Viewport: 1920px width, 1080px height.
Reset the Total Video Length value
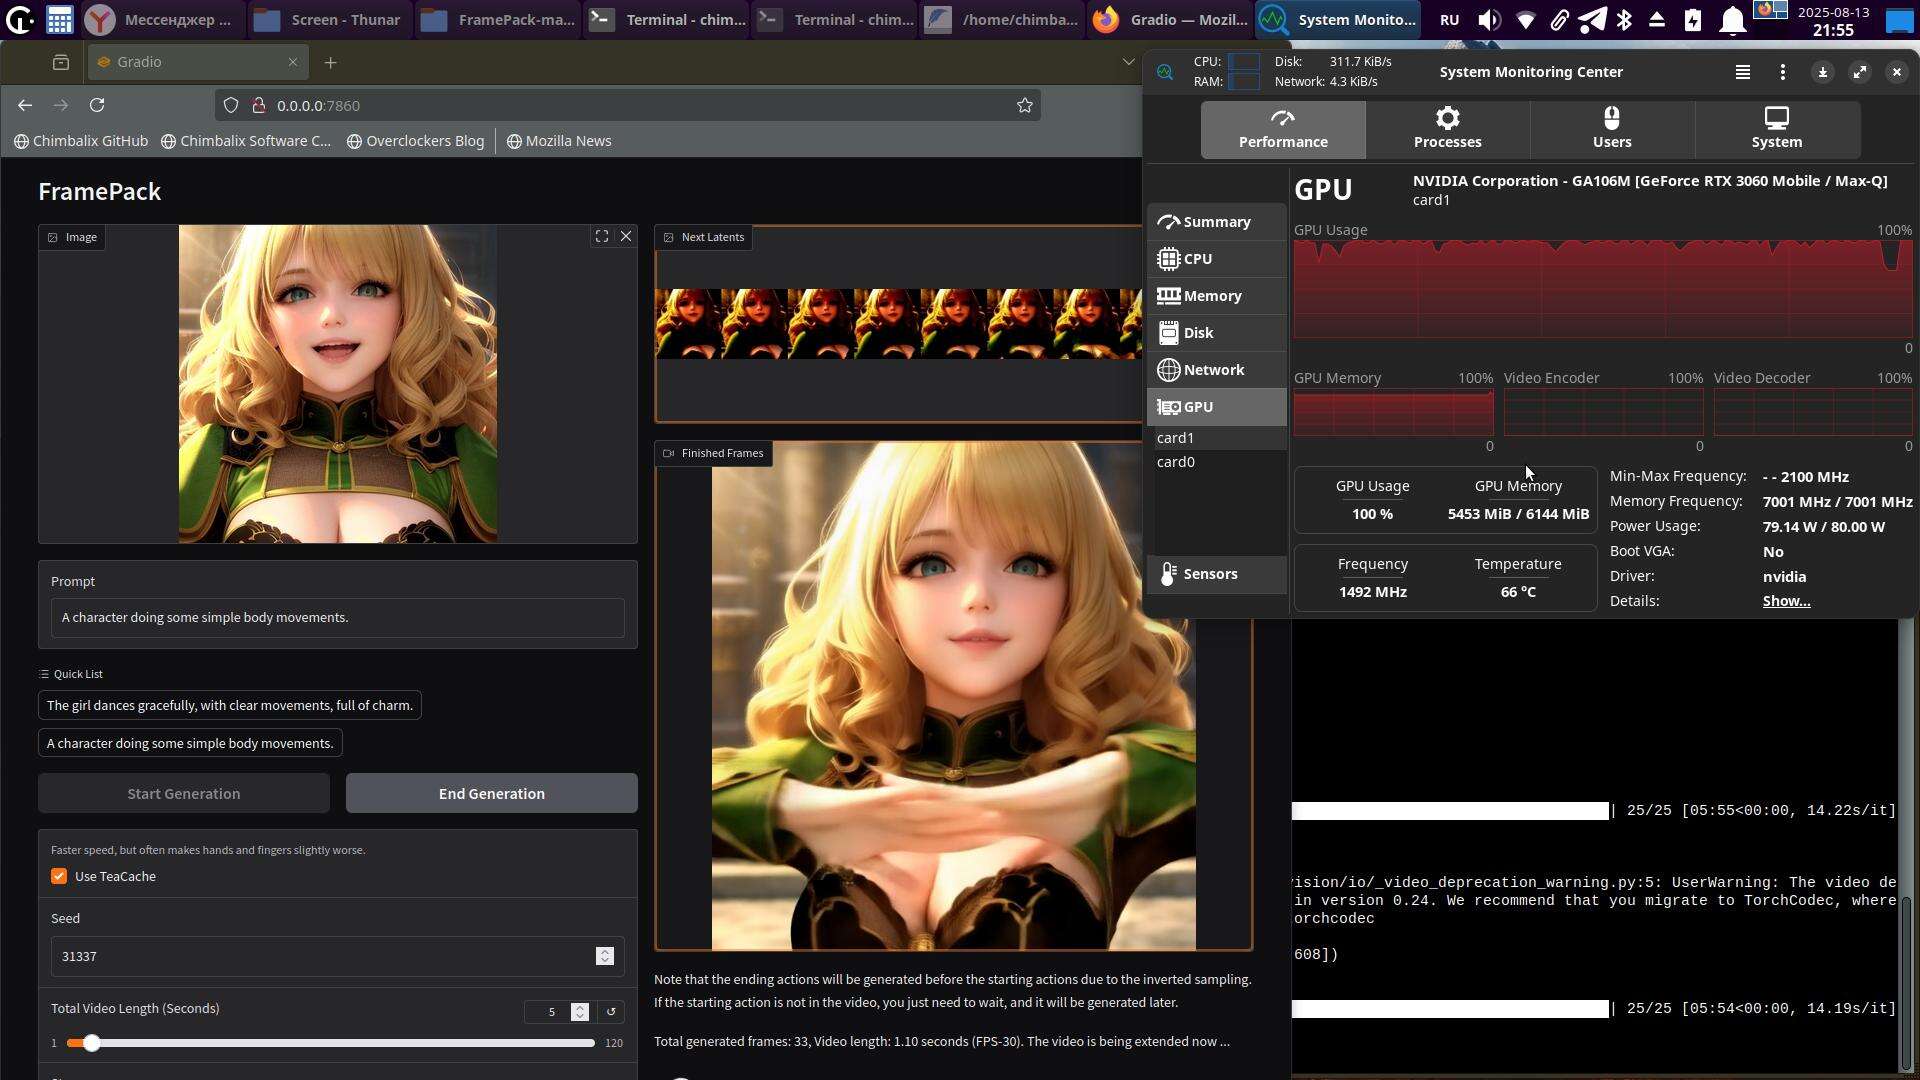[611, 1011]
